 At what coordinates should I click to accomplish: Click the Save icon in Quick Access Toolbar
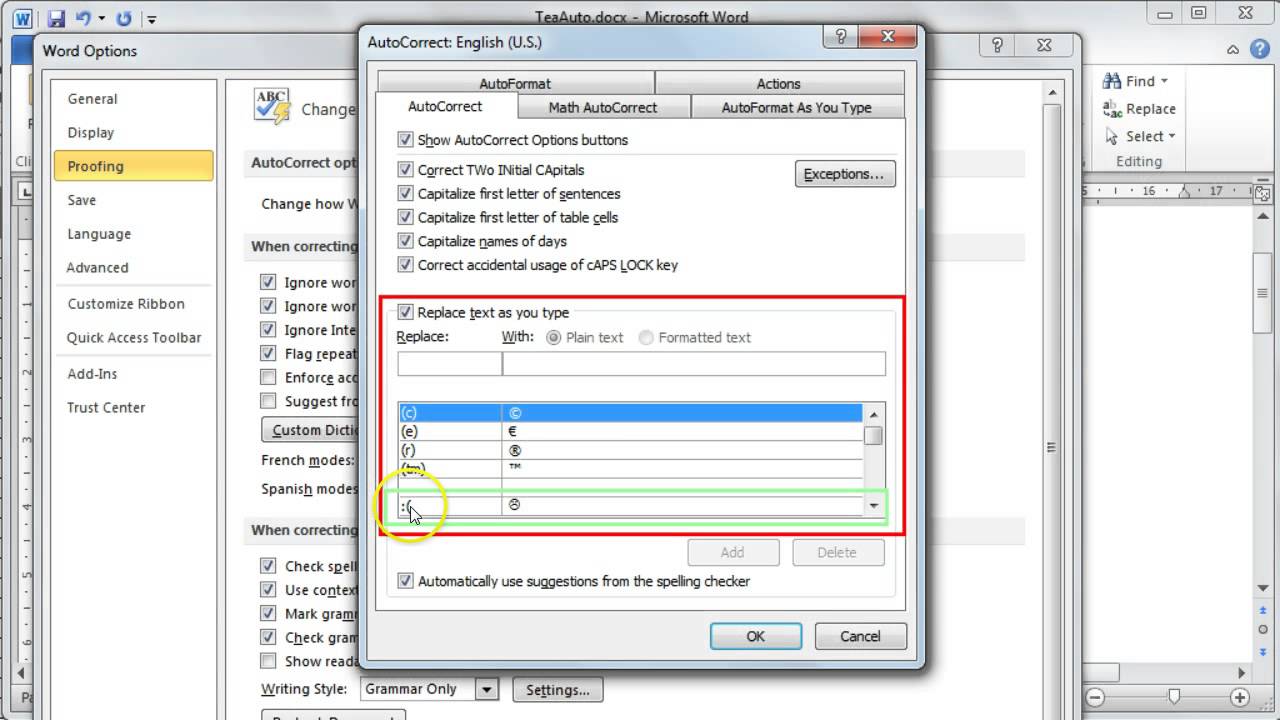coord(56,18)
